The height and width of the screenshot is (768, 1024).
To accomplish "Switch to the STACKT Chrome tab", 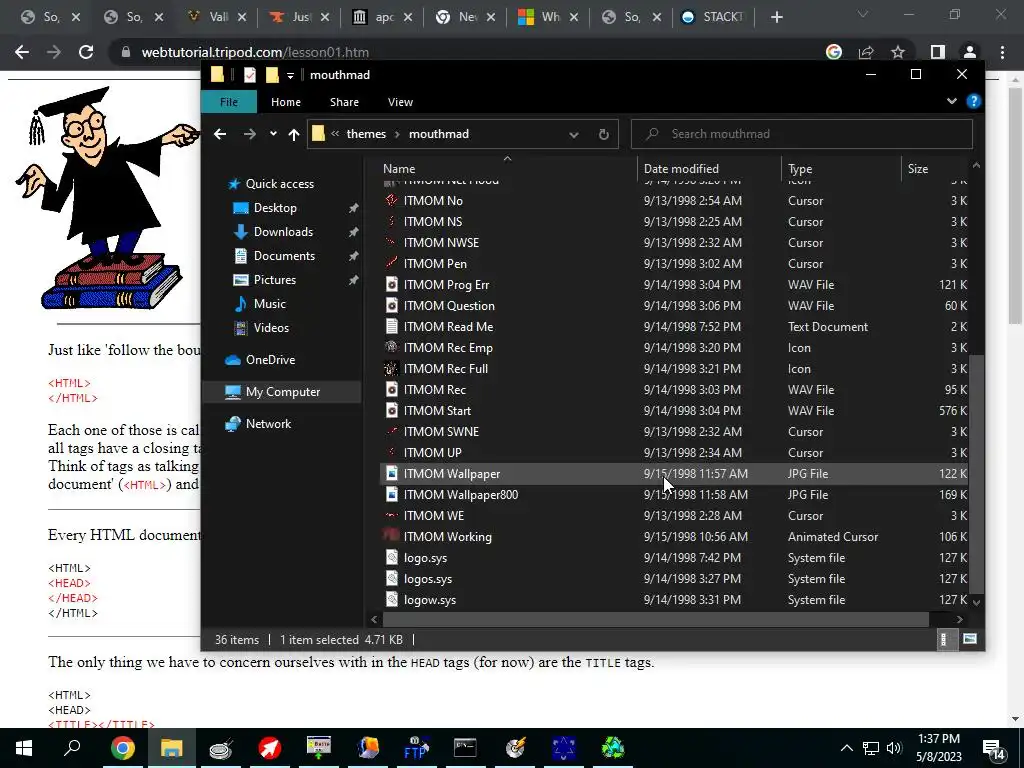I will 713,17.
